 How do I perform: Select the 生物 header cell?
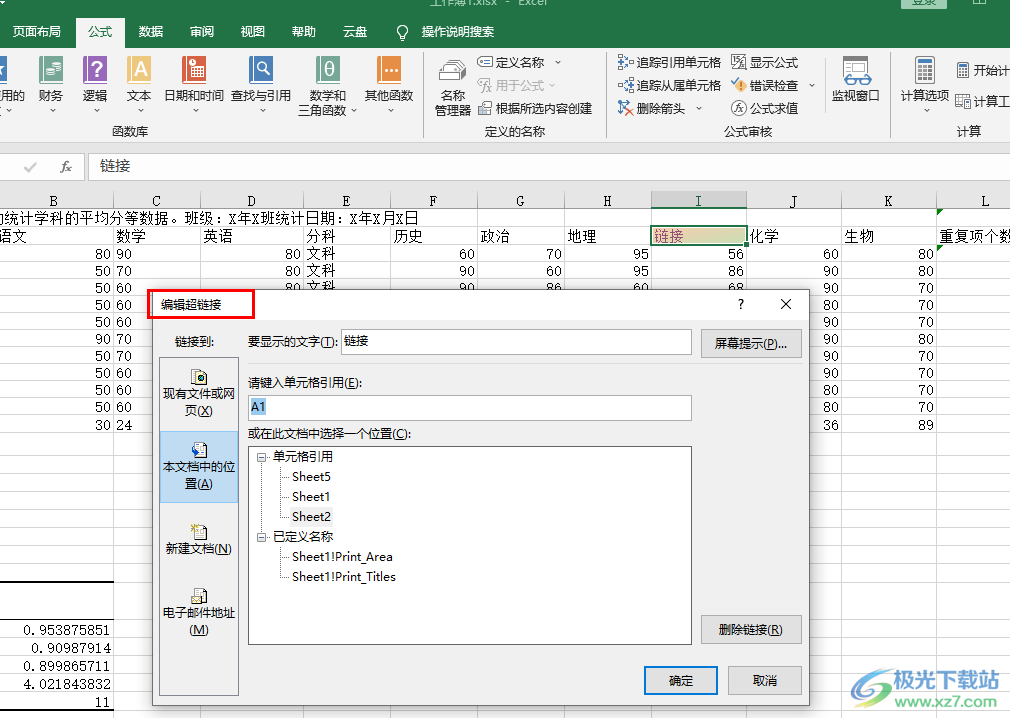[x=888, y=236]
